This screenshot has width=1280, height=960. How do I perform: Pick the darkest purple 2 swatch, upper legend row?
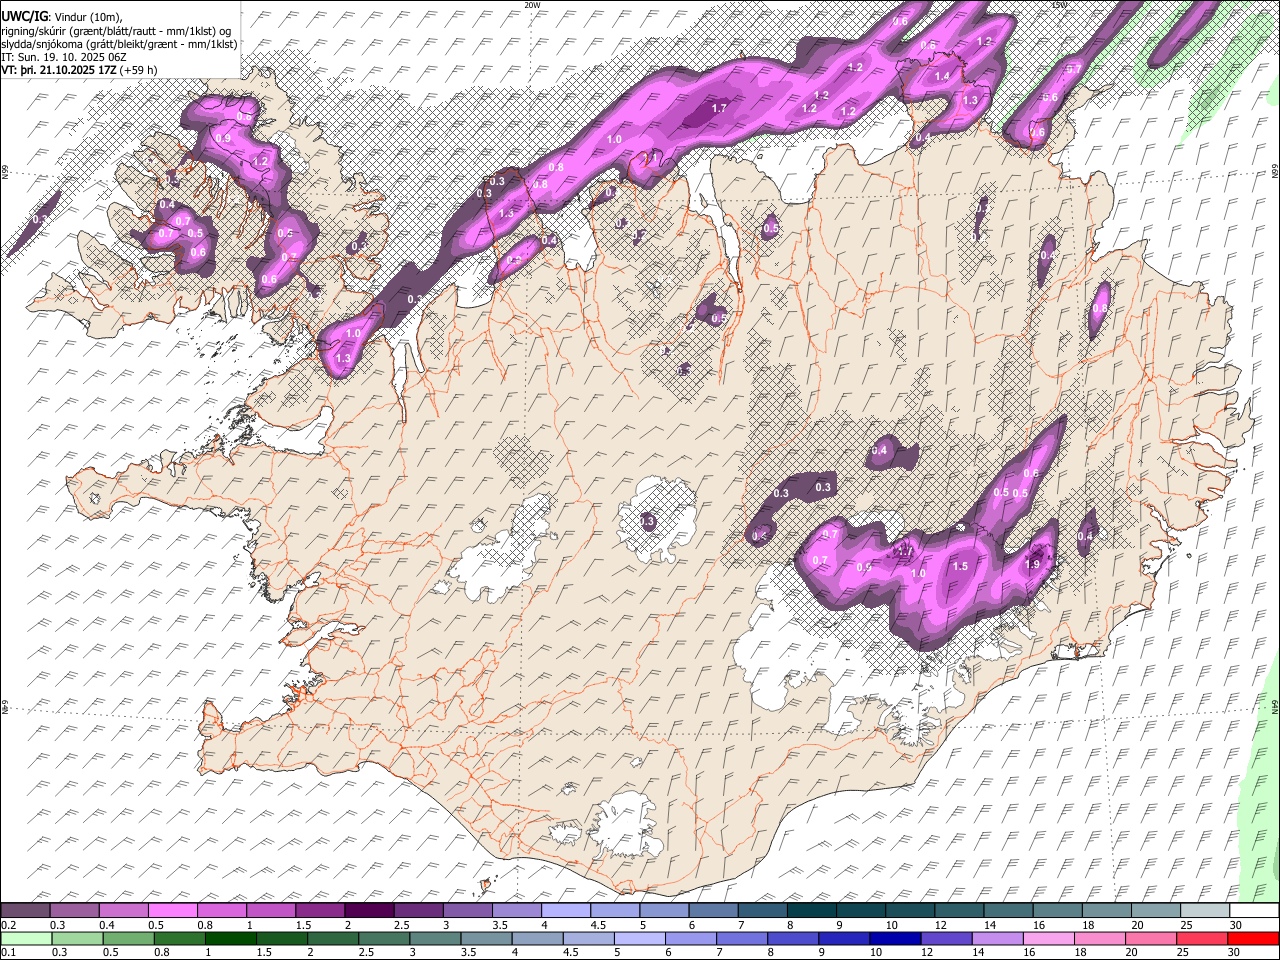[368, 911]
